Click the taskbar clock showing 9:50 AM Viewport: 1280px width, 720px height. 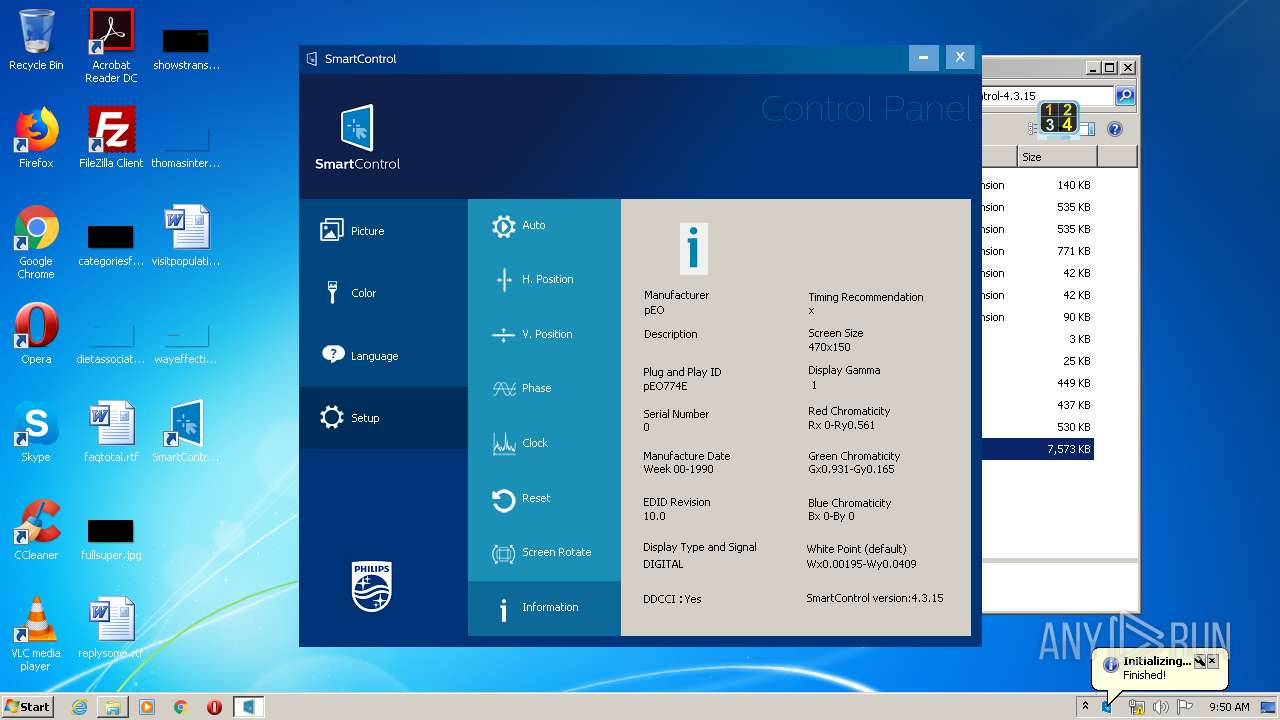coord(1229,707)
